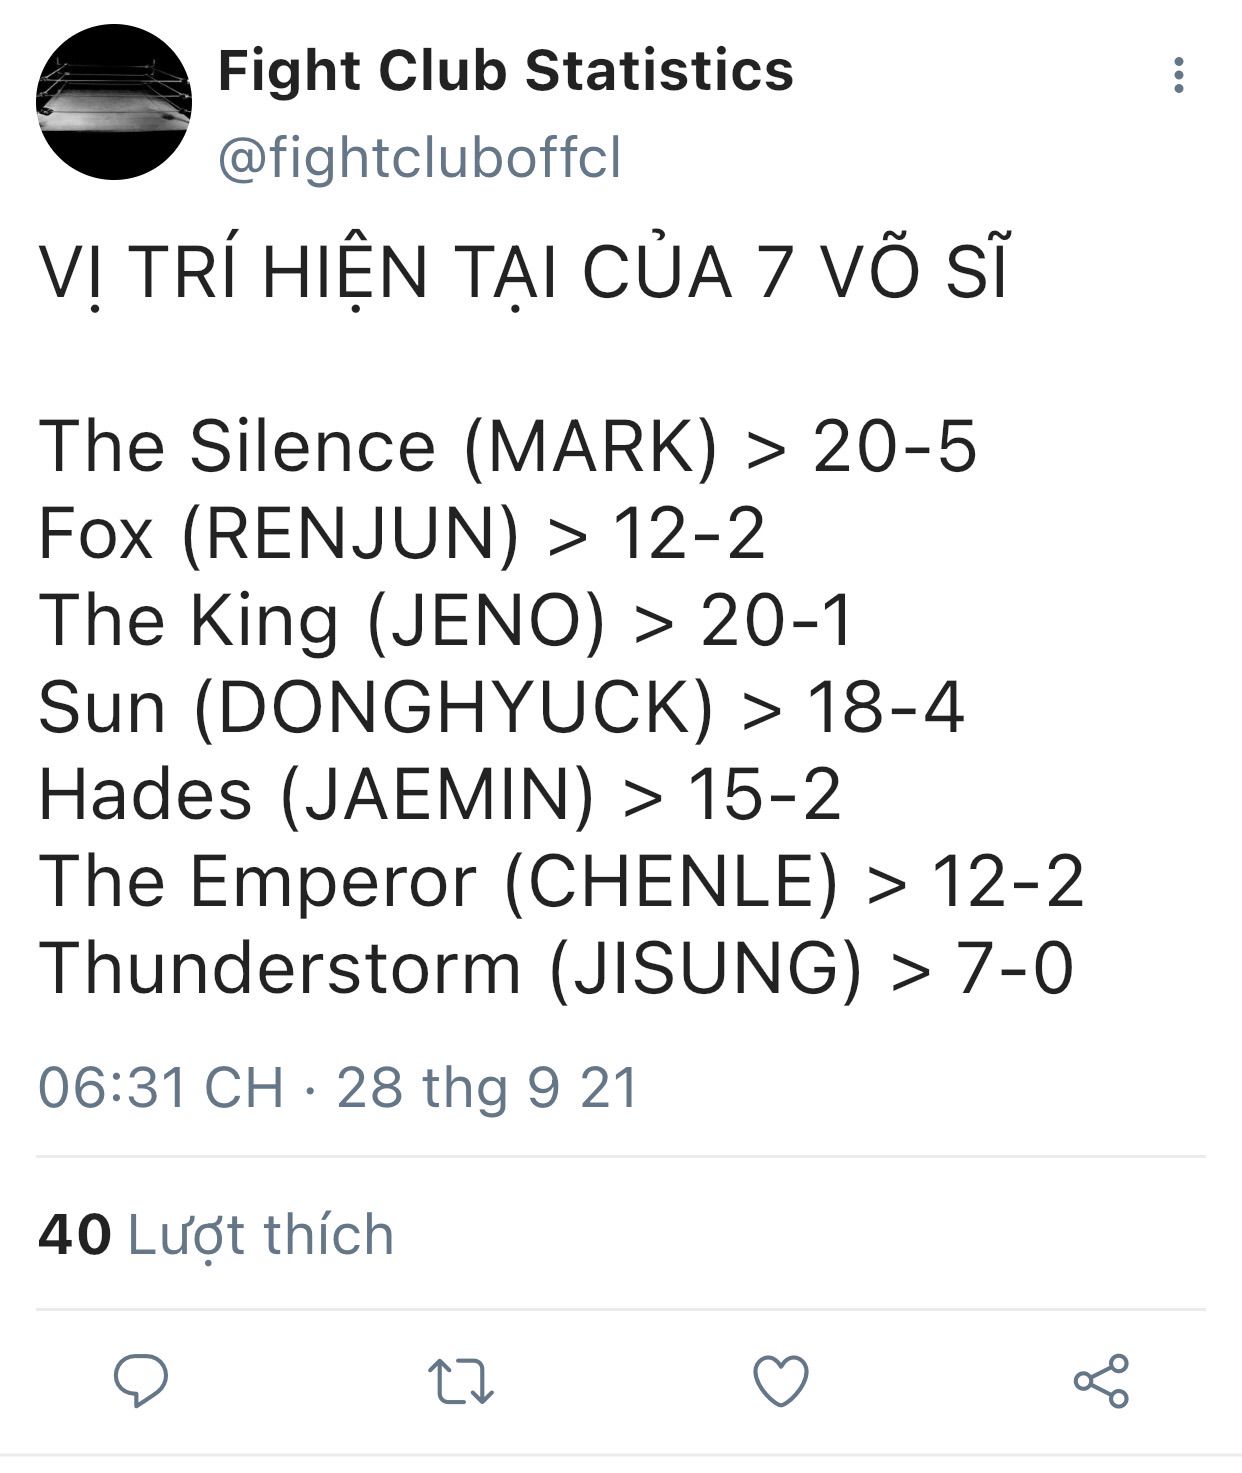
Task: Share the tweet via the share icon
Action: pyautogui.click(x=1101, y=1381)
